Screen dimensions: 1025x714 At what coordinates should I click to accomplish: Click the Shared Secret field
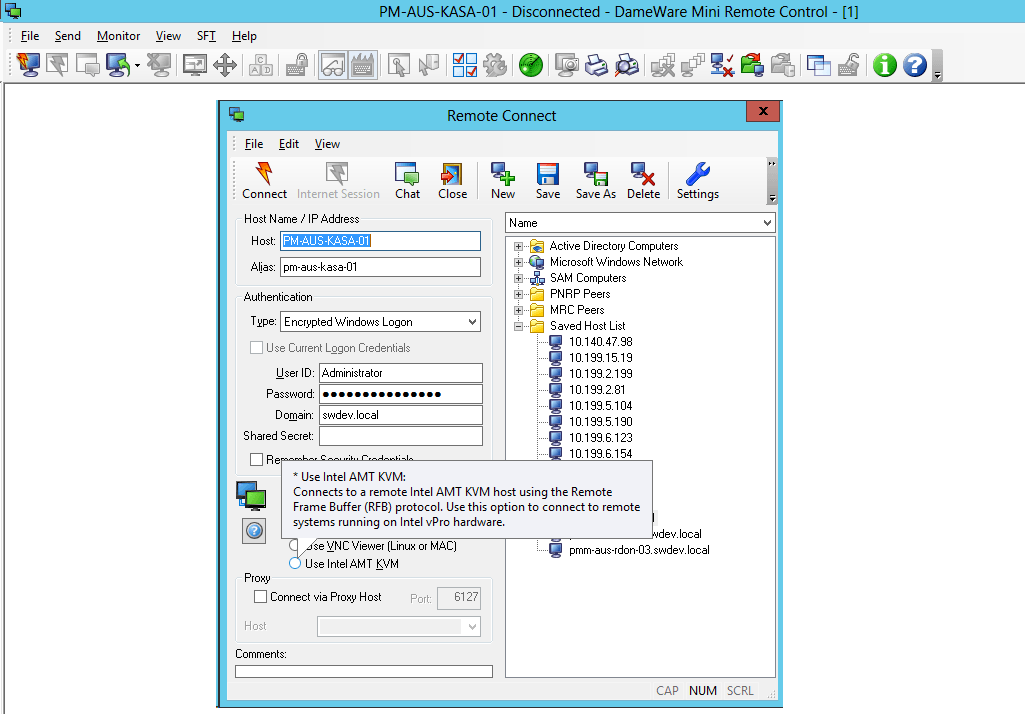(x=401, y=435)
